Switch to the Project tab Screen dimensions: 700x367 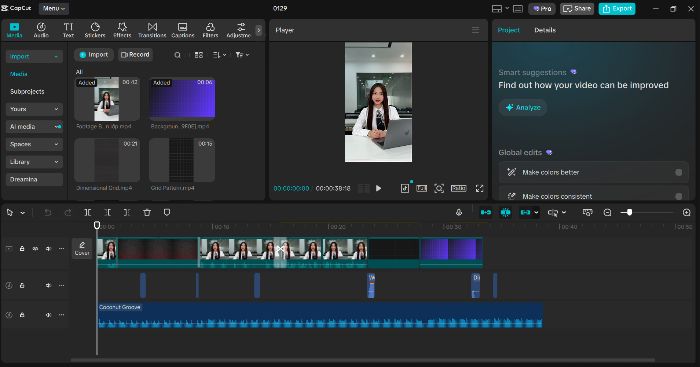(508, 30)
